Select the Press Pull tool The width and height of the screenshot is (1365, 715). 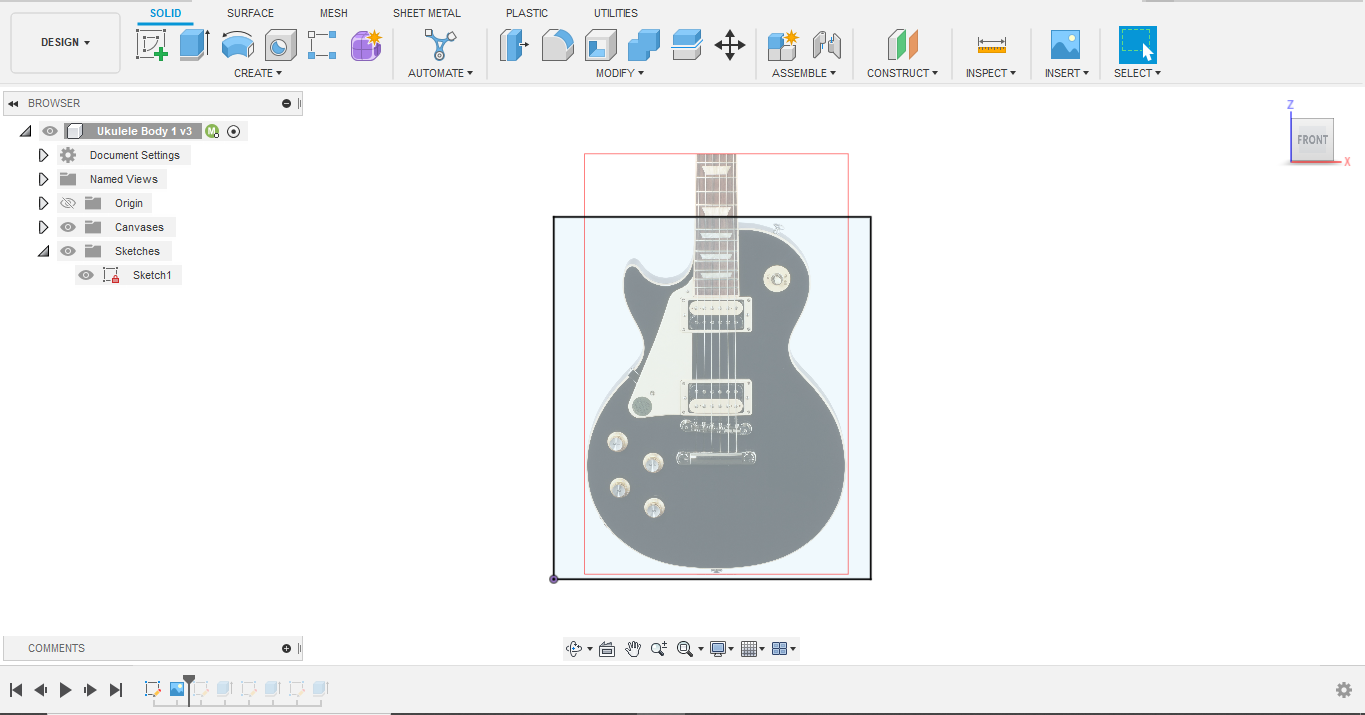pos(514,45)
